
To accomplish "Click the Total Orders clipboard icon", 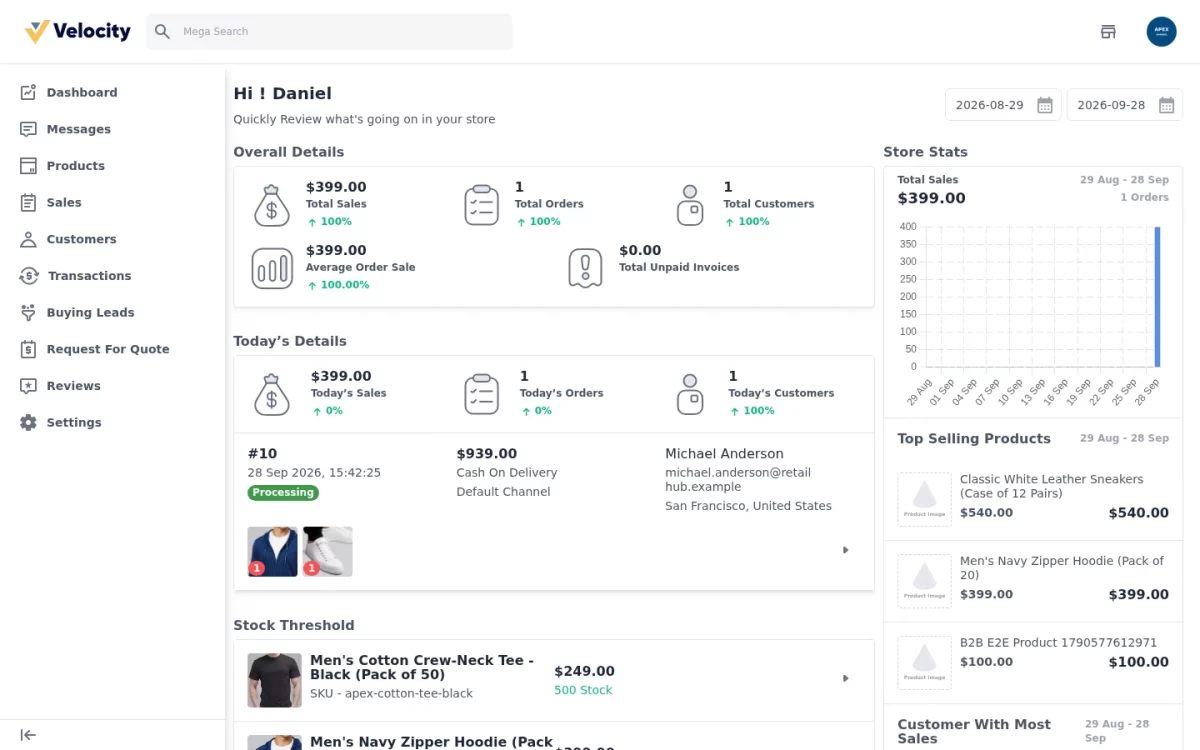I will [x=482, y=205].
